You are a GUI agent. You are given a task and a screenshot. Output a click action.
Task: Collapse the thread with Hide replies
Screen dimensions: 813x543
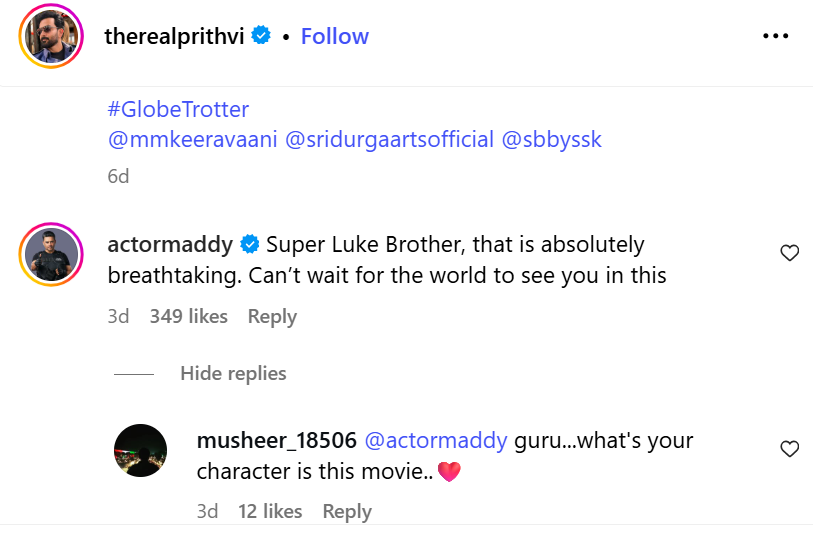tap(233, 373)
